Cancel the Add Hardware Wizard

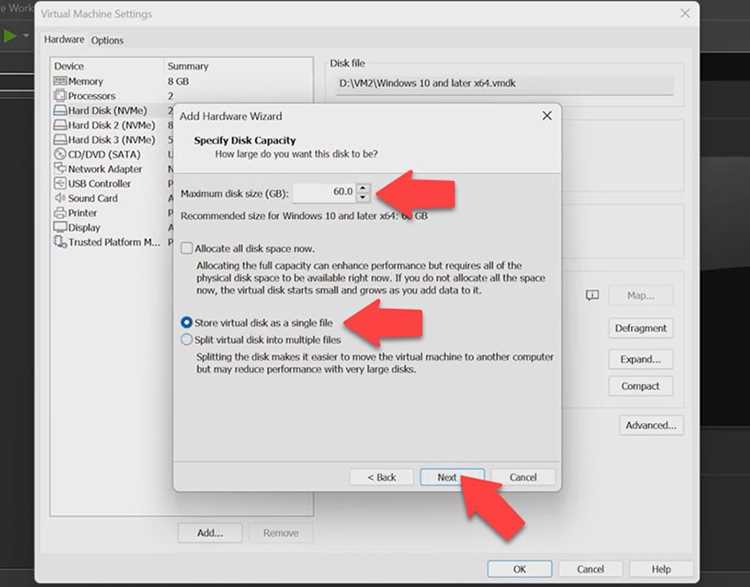[x=523, y=477]
